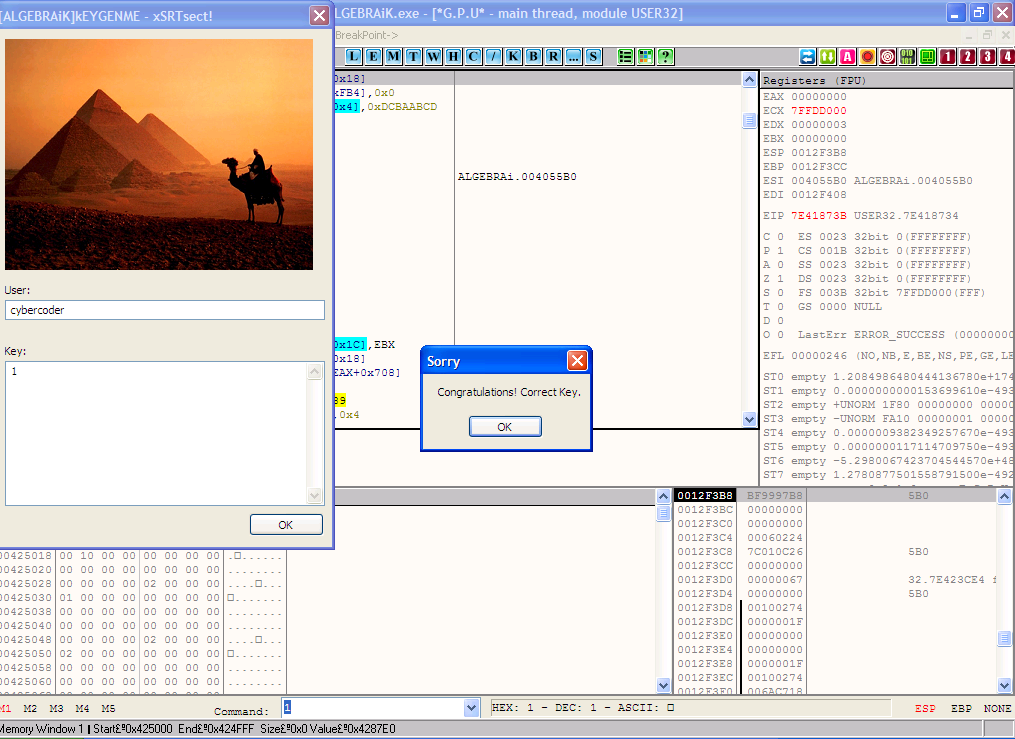
Task: Open the Log window with L button
Action: 352,56
